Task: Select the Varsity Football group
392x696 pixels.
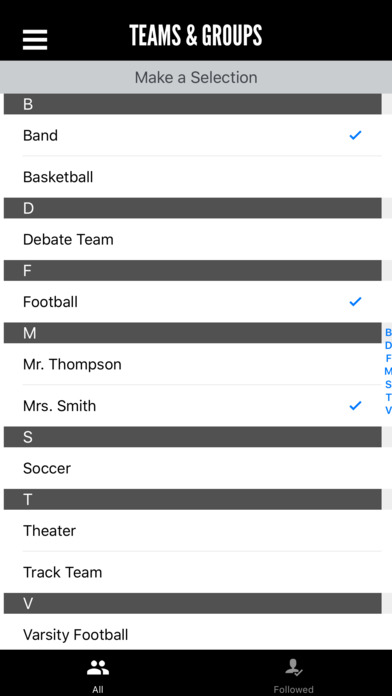Action: tap(193, 634)
